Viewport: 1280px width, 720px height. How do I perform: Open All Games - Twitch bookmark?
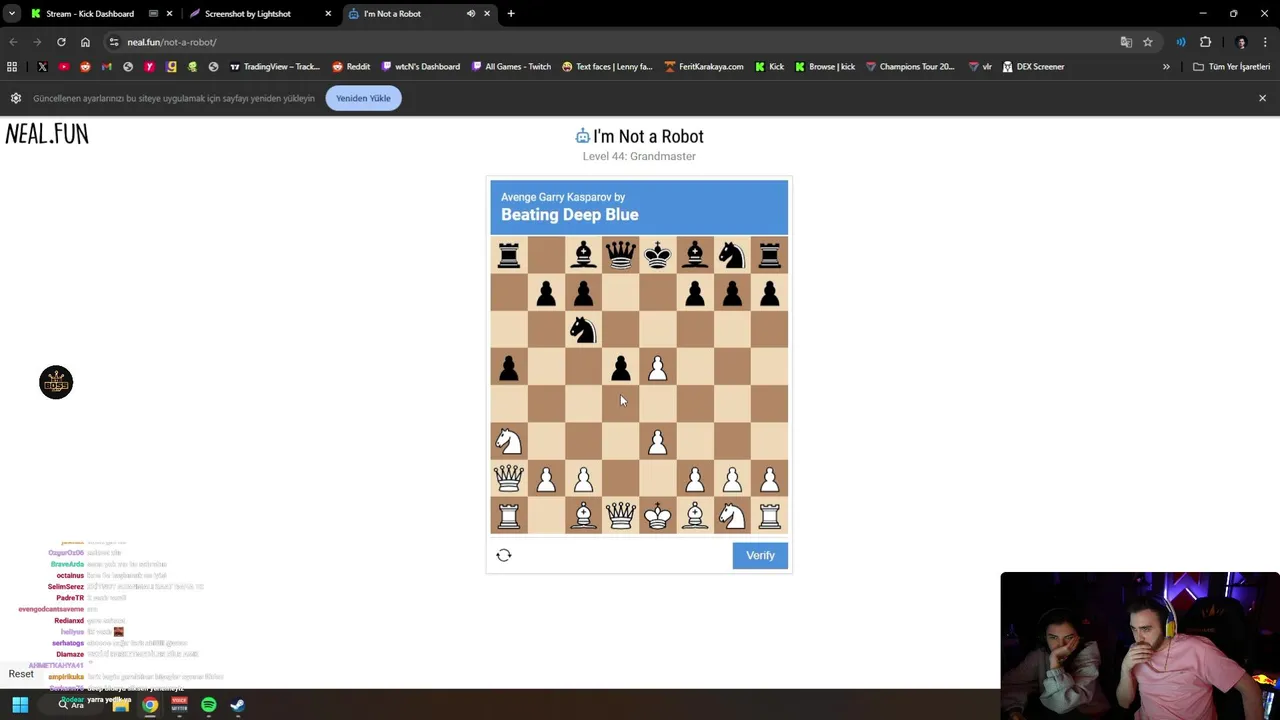[510, 67]
